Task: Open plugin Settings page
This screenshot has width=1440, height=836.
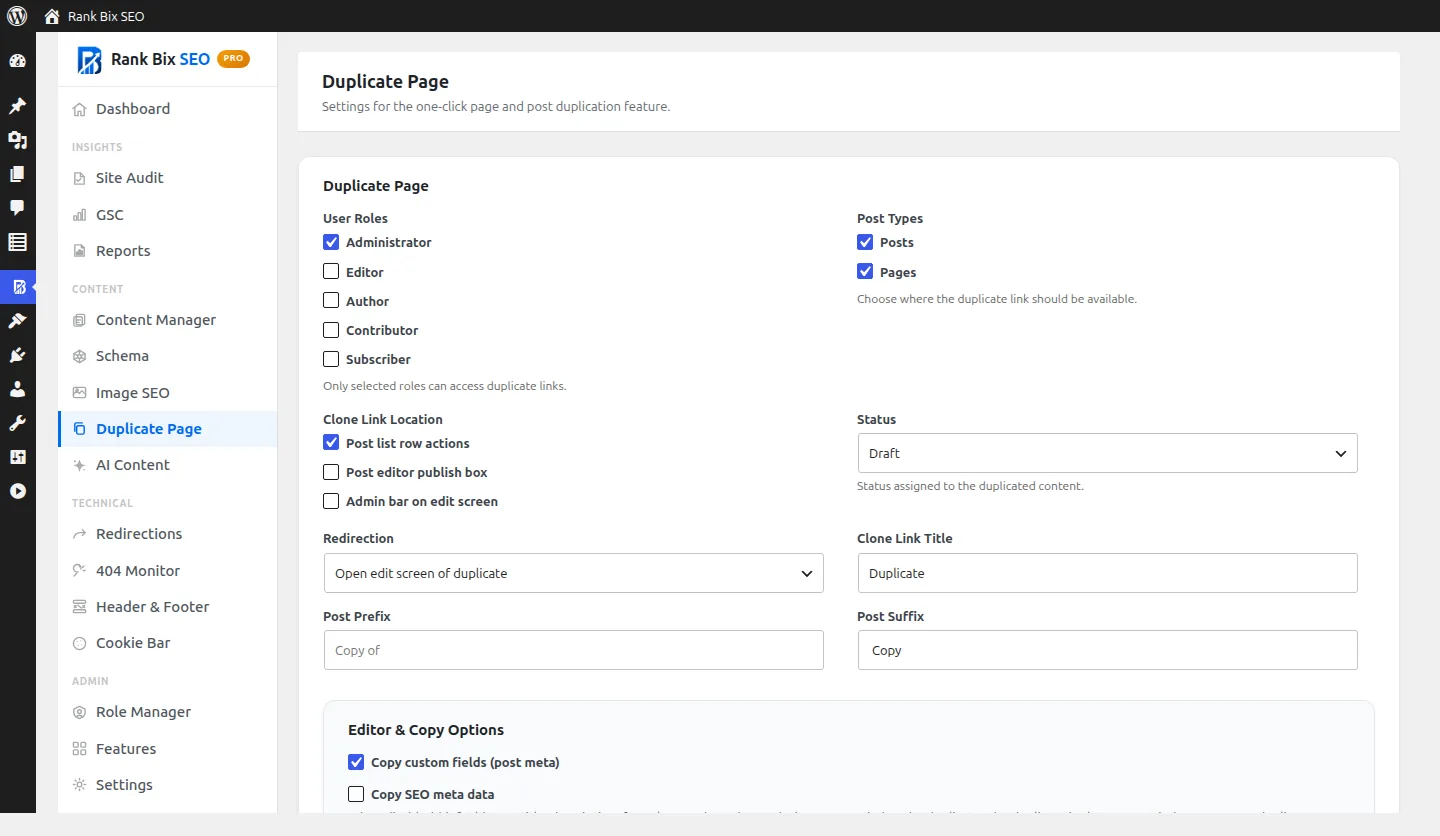Action: coord(167,785)
